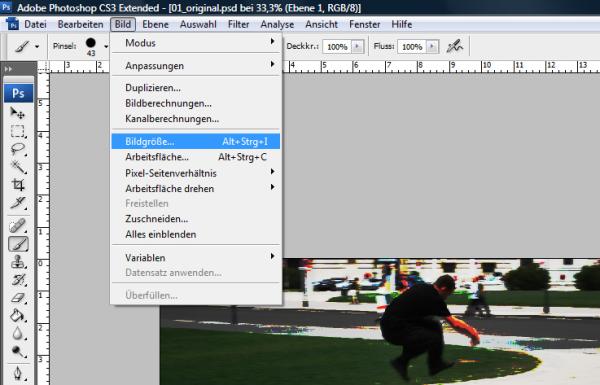Expand the Modus submenu
Screen dimensions: 600x385
[x=196, y=43]
